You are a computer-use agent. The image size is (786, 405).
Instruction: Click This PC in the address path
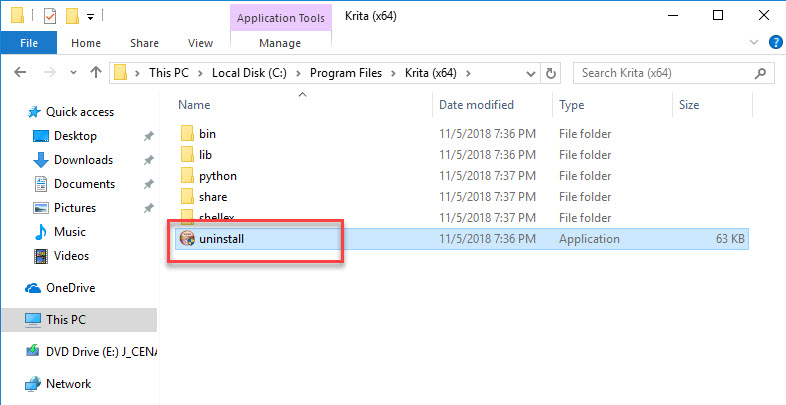(168, 73)
